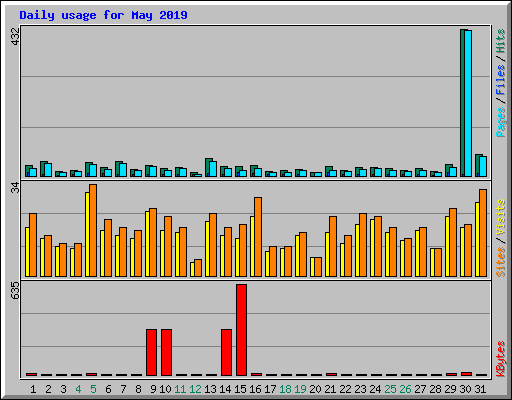The height and width of the screenshot is (400, 512).
Task: Click the cyan pages bar for day 31
Action: tap(483, 166)
